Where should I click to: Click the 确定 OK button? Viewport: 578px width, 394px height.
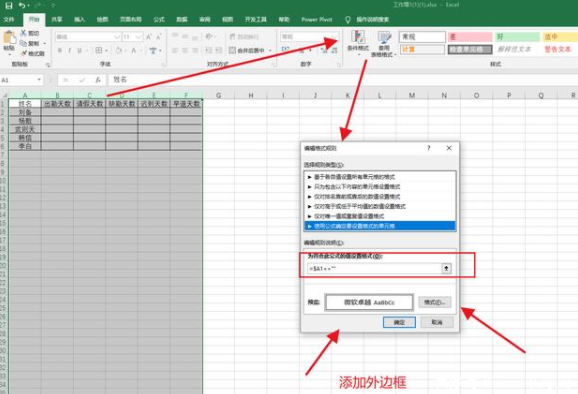(x=399, y=322)
